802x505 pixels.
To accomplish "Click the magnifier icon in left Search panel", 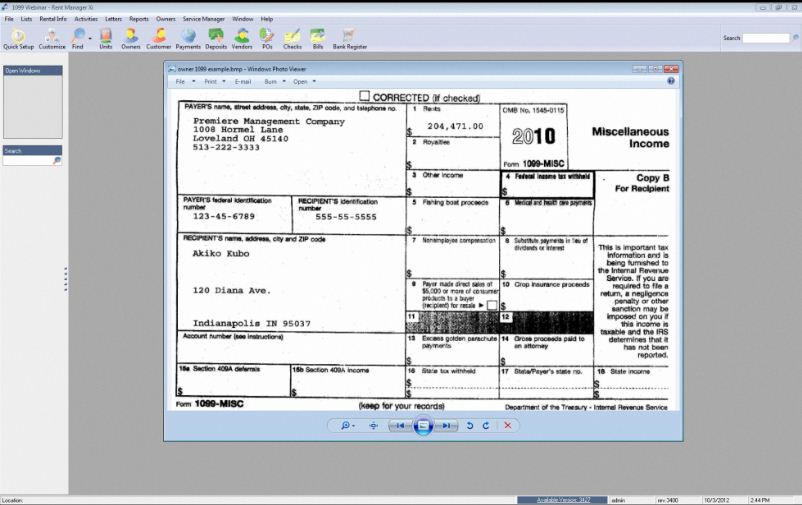I will [x=57, y=161].
